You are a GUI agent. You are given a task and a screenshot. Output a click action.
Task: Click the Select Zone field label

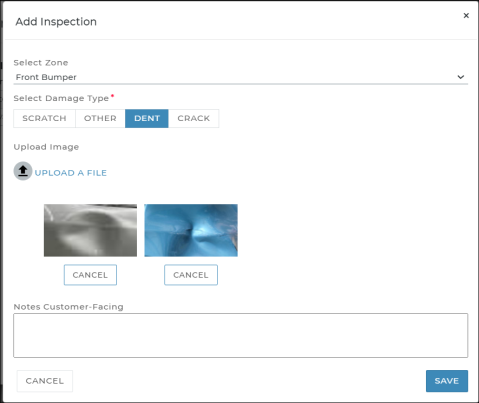pyautogui.click(x=41, y=63)
